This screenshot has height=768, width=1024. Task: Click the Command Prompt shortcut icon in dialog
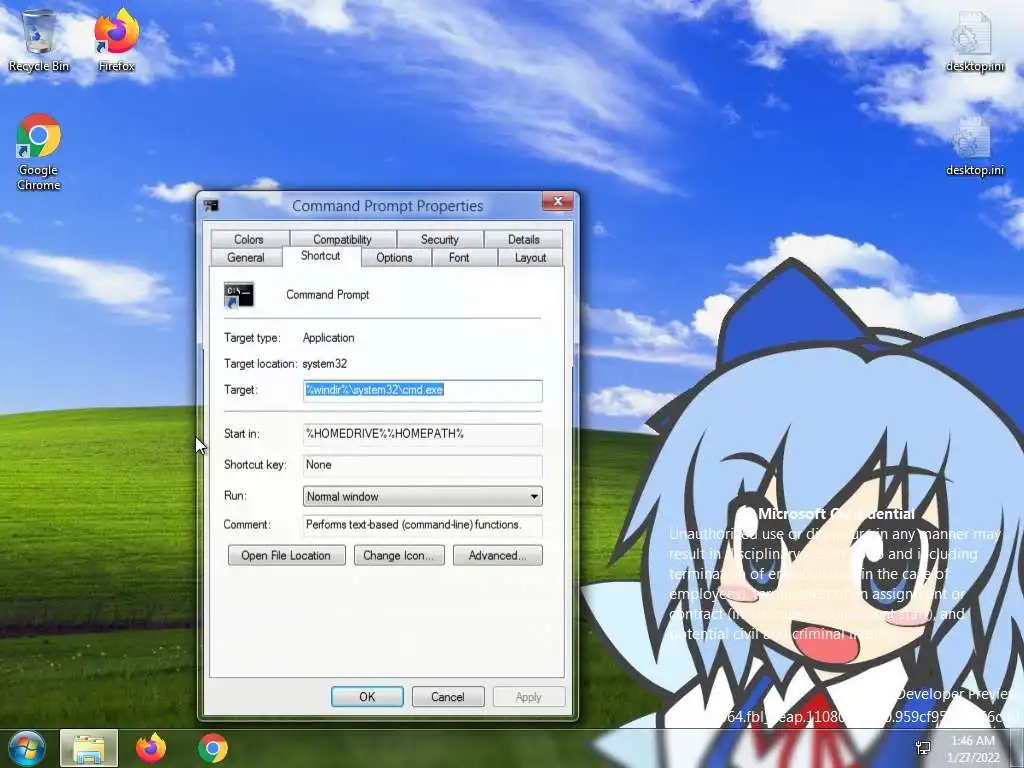tap(238, 295)
